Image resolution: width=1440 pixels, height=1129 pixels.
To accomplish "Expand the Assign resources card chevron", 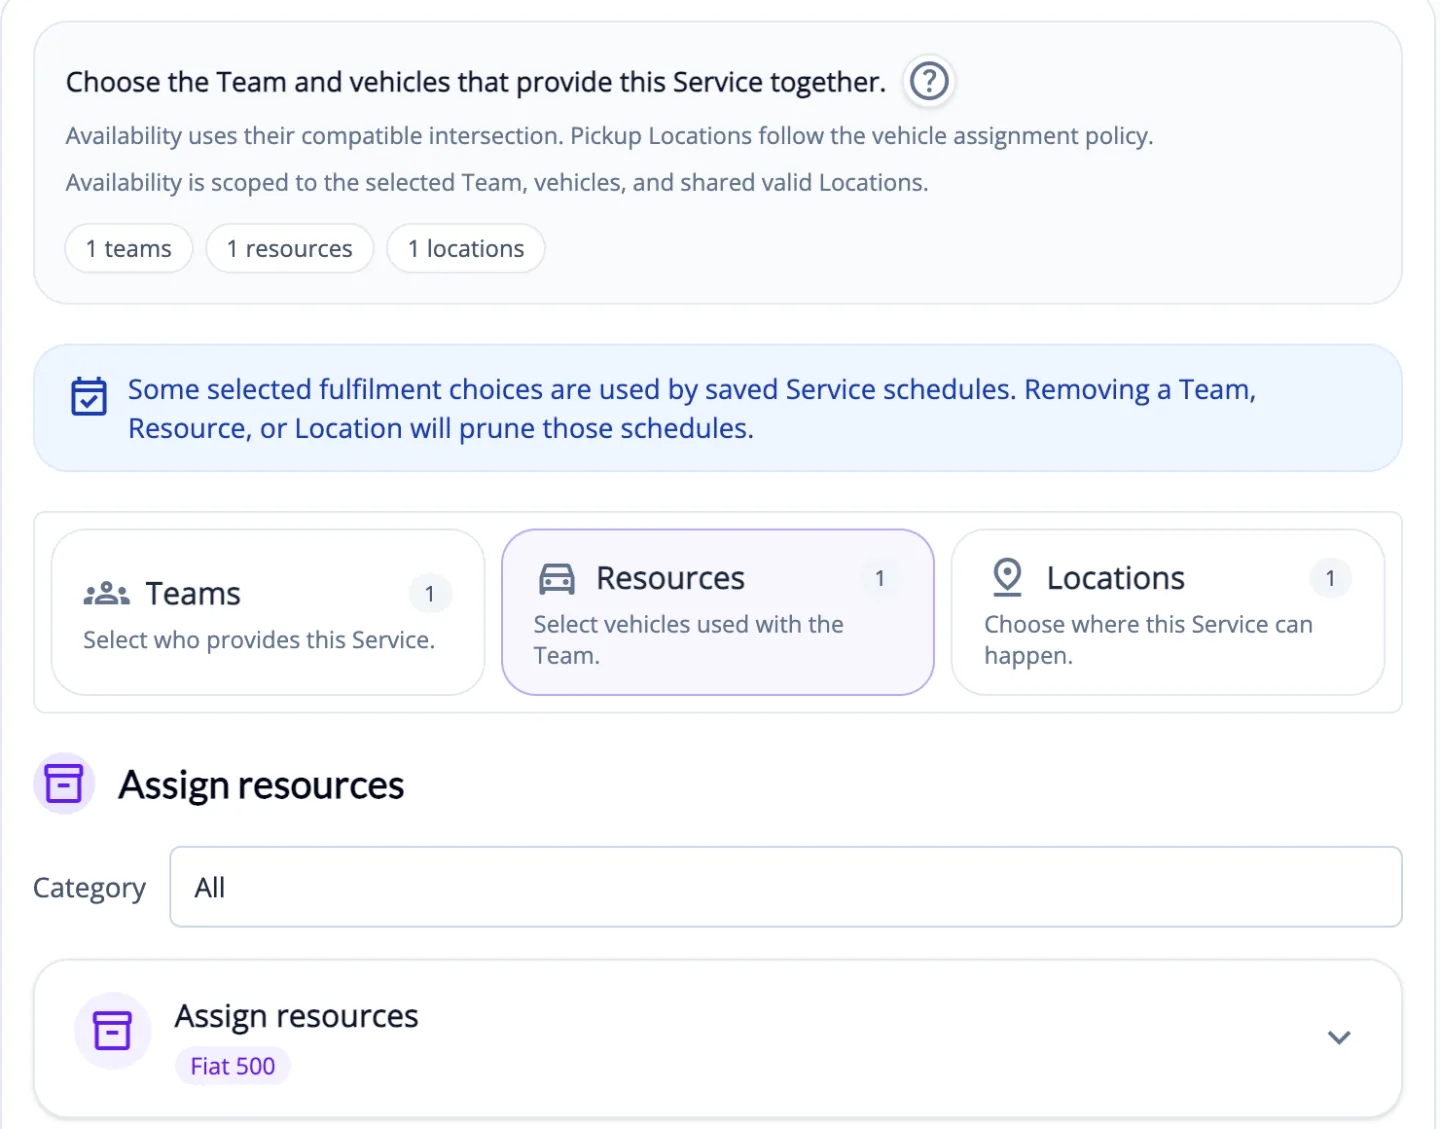I will click(x=1339, y=1037).
